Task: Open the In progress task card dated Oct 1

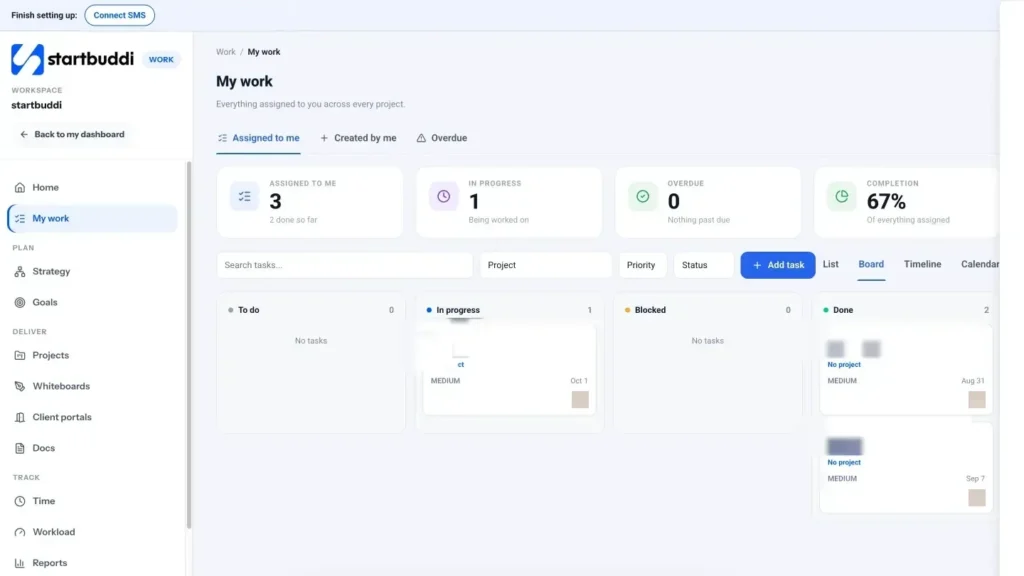Action: click(509, 370)
